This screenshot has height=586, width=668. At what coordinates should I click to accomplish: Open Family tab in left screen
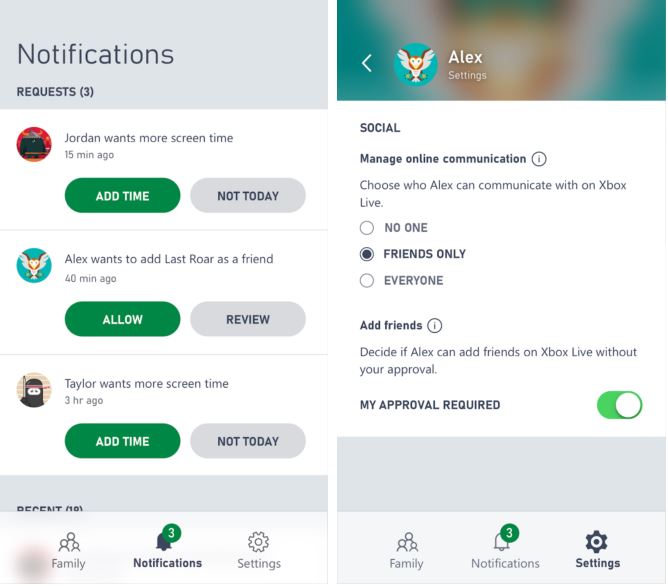[x=69, y=550]
